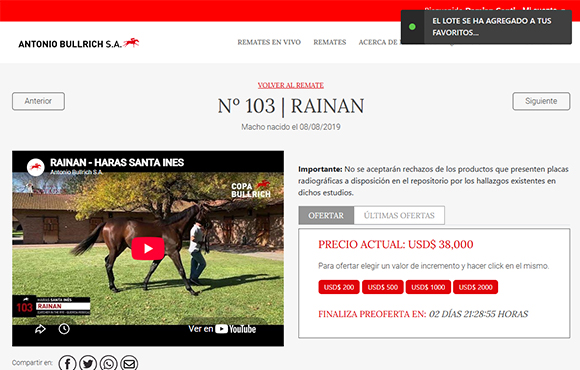Share lot via WhatsApp
The height and width of the screenshot is (370, 580).
[108, 364]
